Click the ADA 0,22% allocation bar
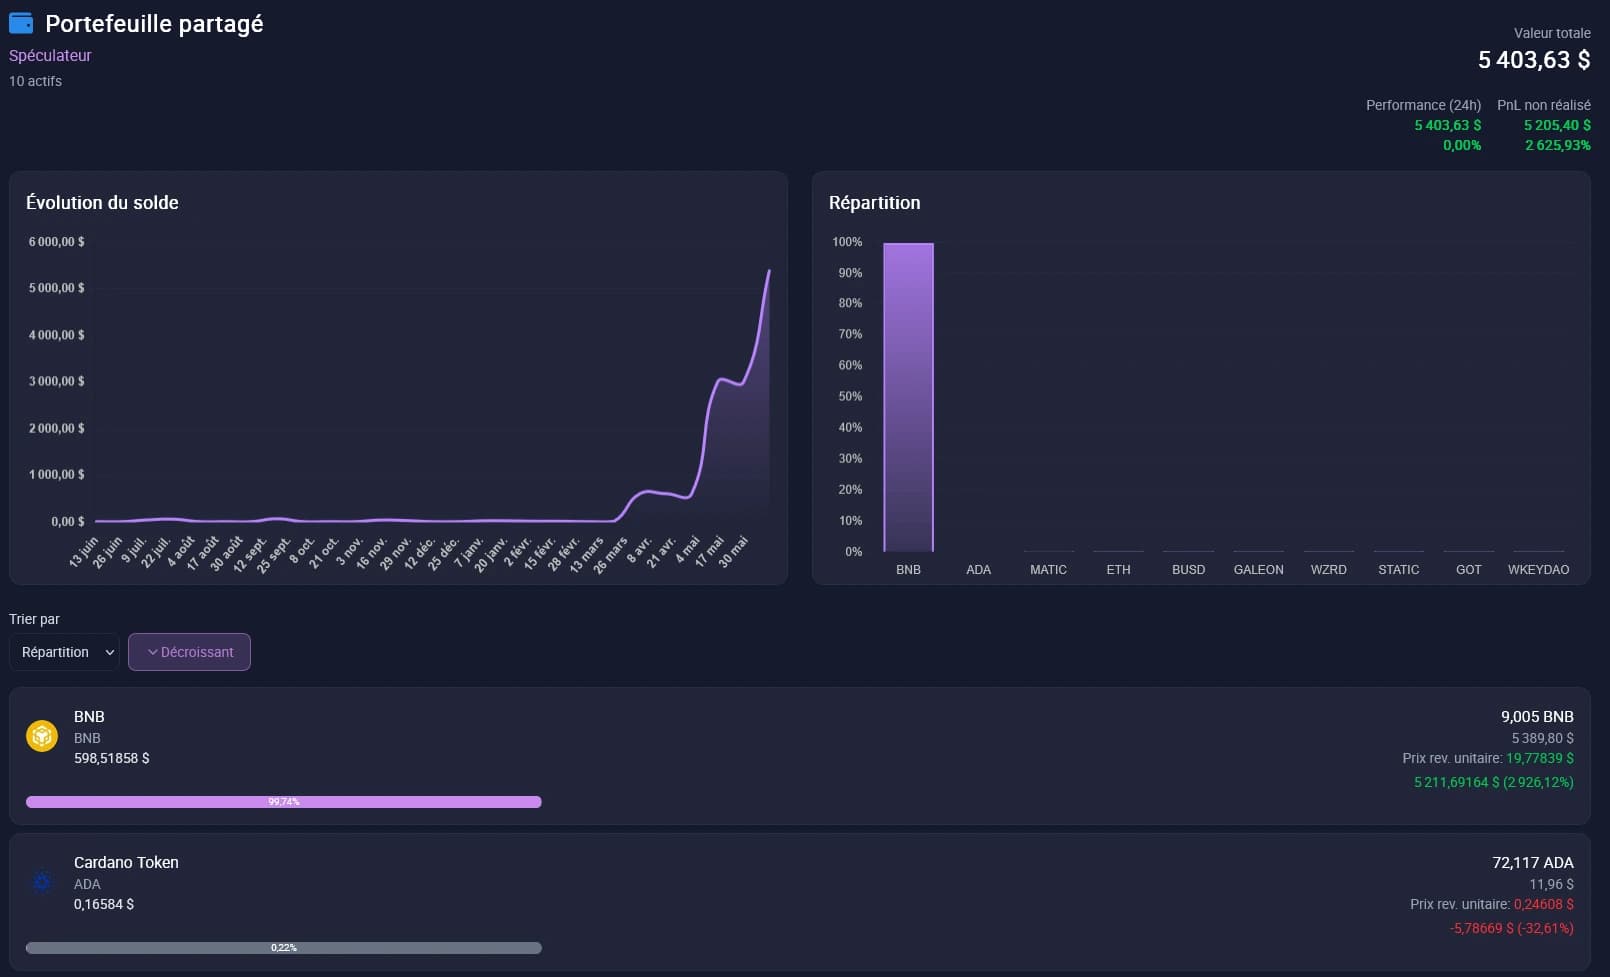The height and width of the screenshot is (977, 1610). (x=284, y=948)
